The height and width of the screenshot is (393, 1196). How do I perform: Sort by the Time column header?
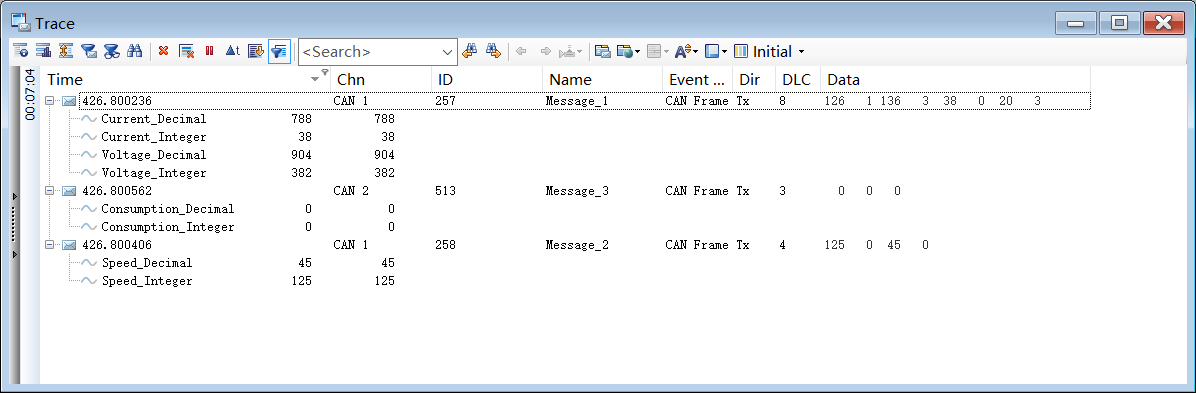pos(185,79)
